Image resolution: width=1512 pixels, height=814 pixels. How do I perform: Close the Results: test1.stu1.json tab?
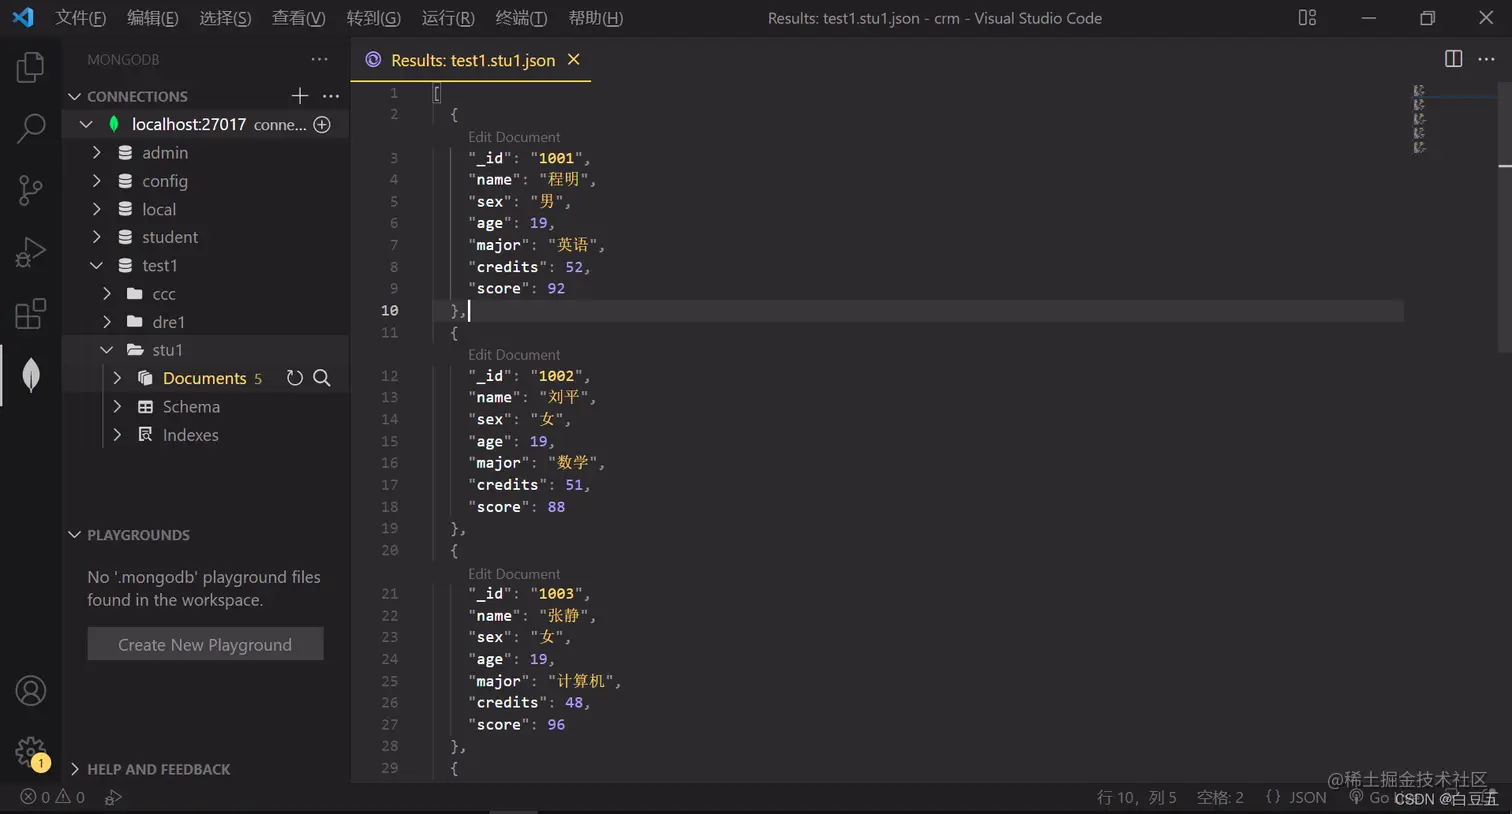click(574, 59)
